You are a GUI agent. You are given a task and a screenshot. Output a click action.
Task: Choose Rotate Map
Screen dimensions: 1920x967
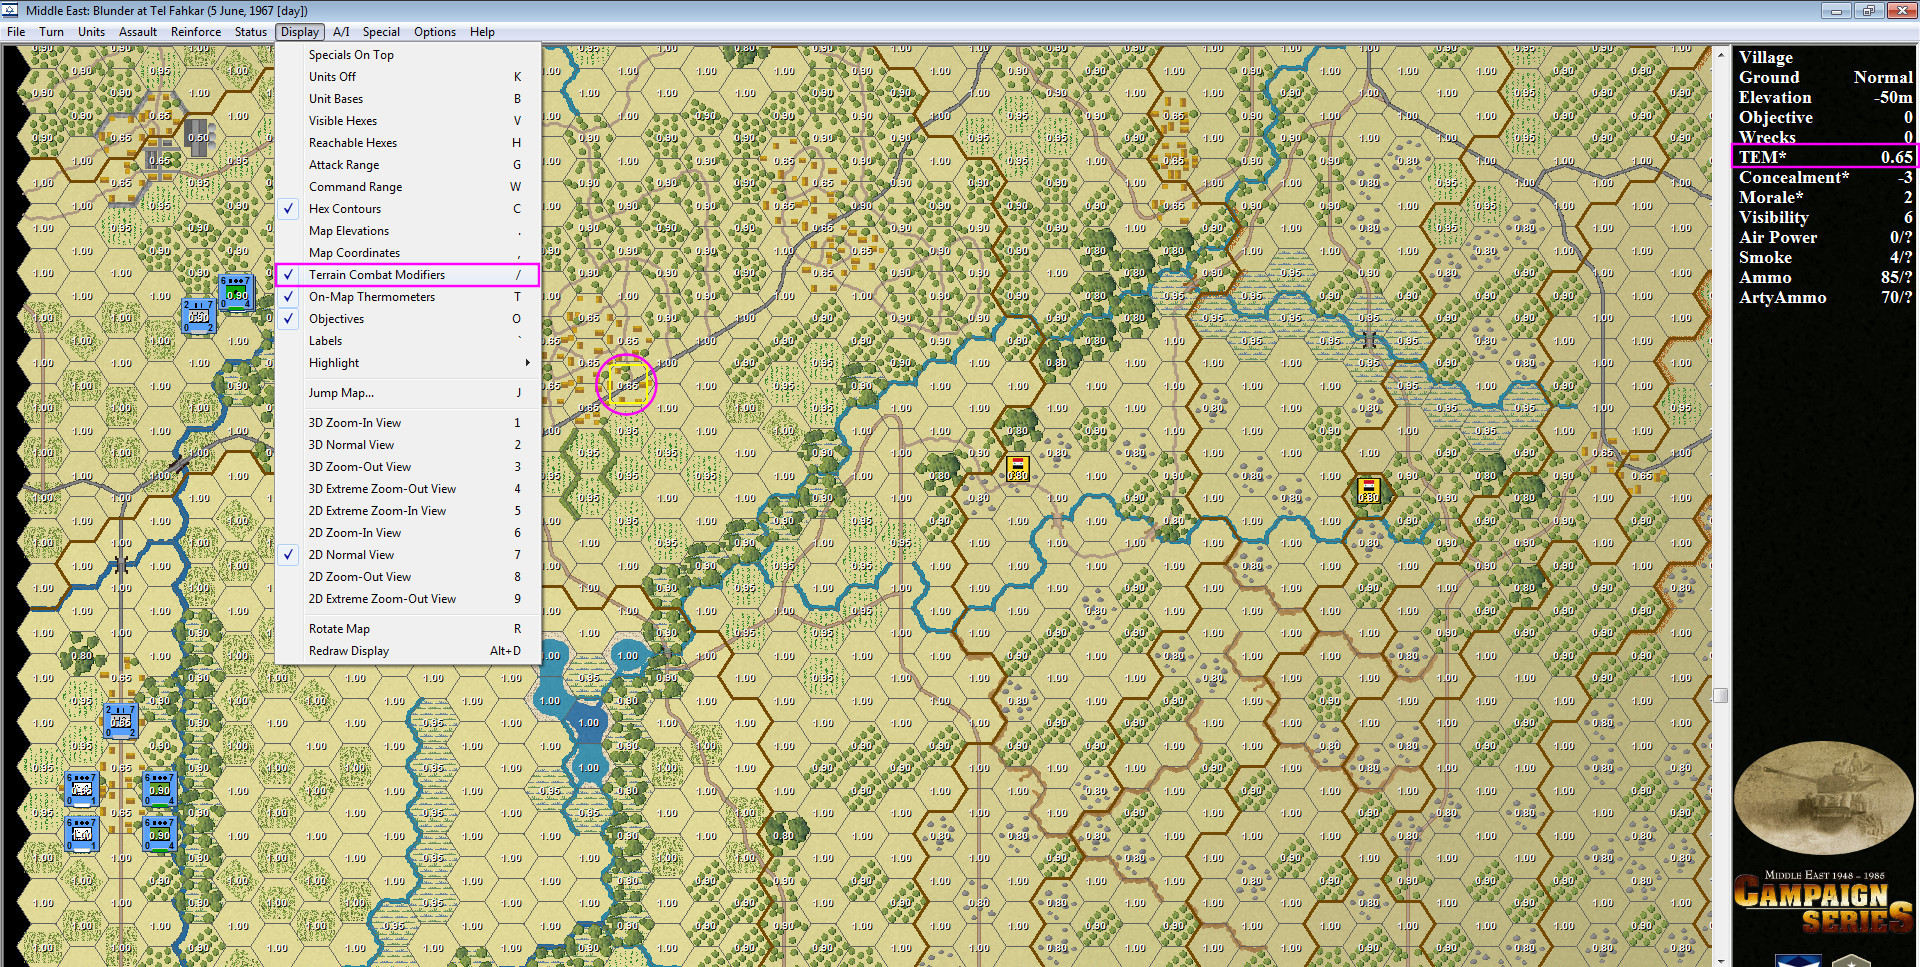point(408,629)
